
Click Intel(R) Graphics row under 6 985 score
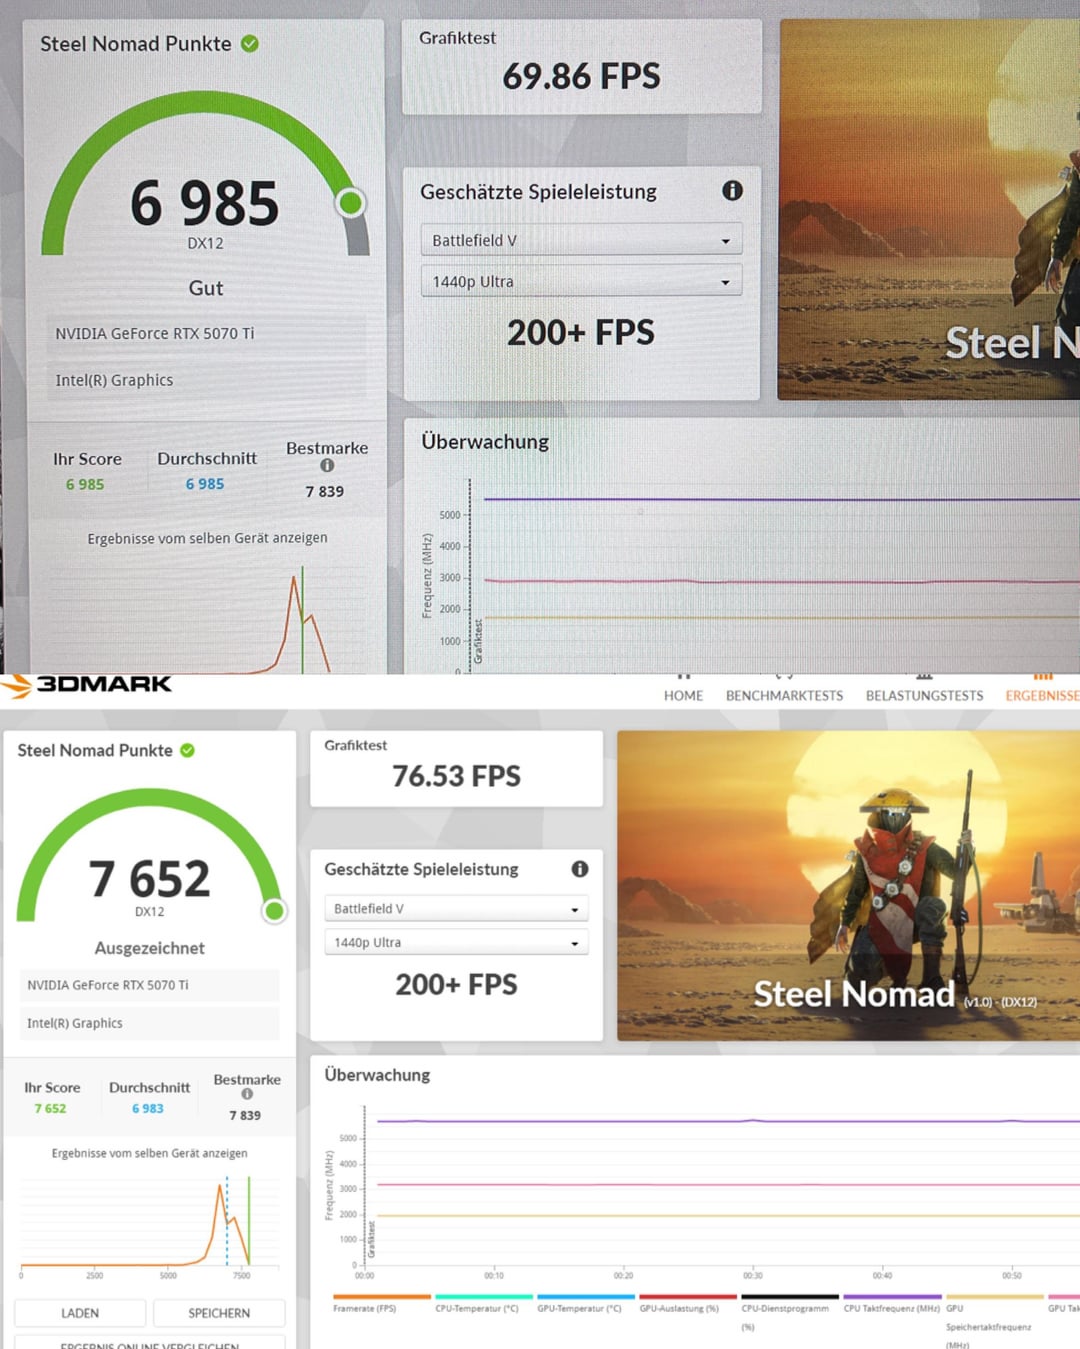pos(205,380)
